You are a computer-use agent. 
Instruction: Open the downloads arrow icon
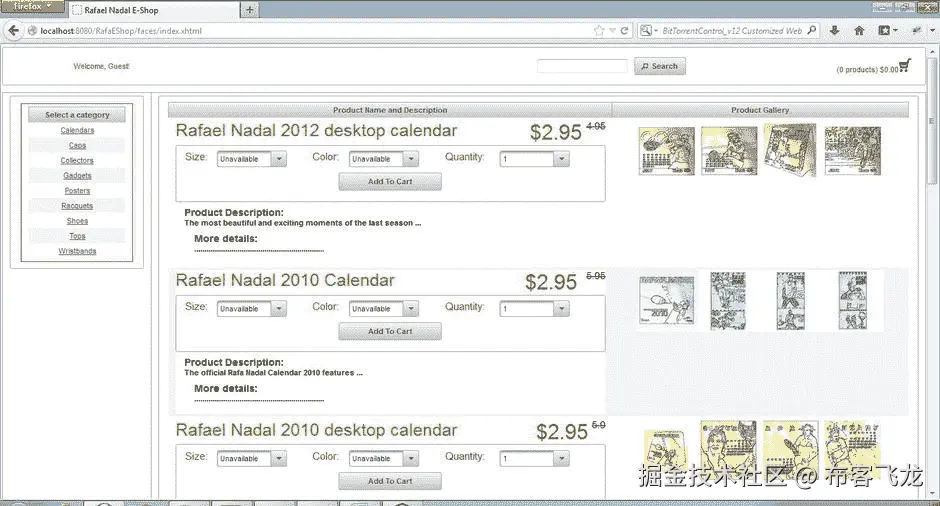click(834, 31)
